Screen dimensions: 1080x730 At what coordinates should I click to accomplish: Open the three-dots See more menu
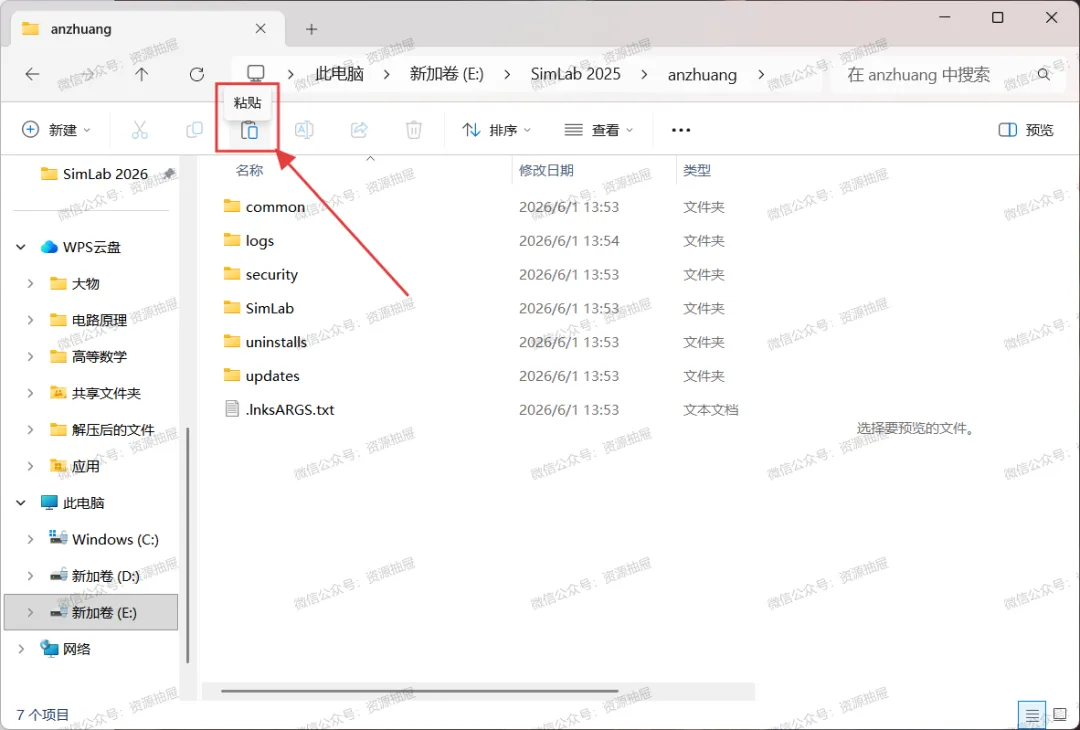(x=681, y=129)
